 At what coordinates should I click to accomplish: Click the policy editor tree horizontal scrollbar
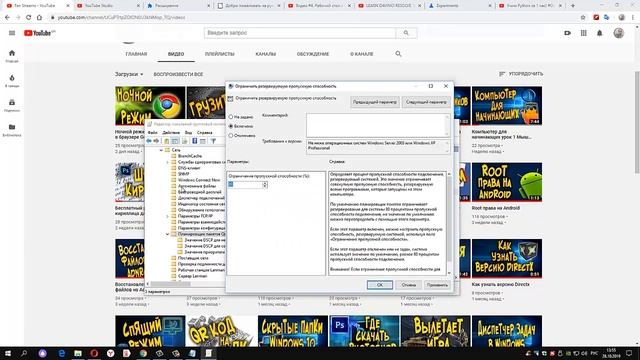(x=171, y=284)
